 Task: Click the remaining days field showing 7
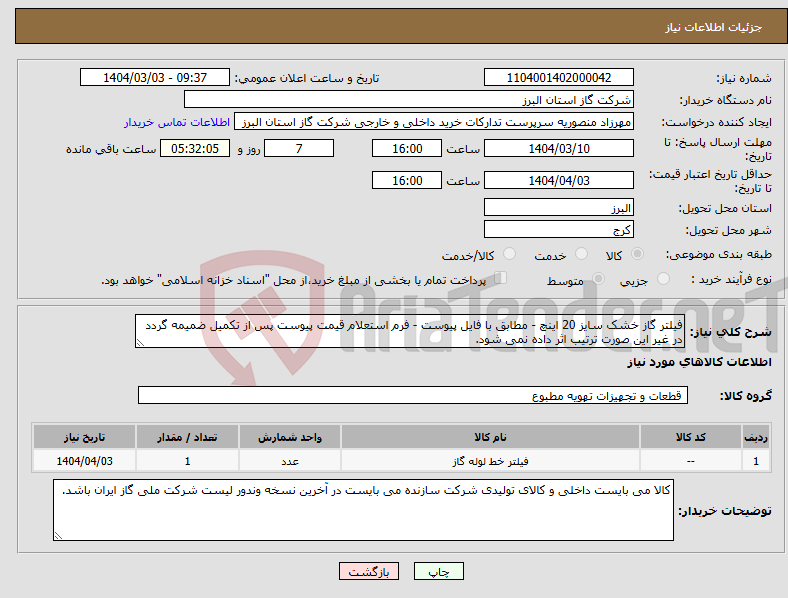coord(299,148)
